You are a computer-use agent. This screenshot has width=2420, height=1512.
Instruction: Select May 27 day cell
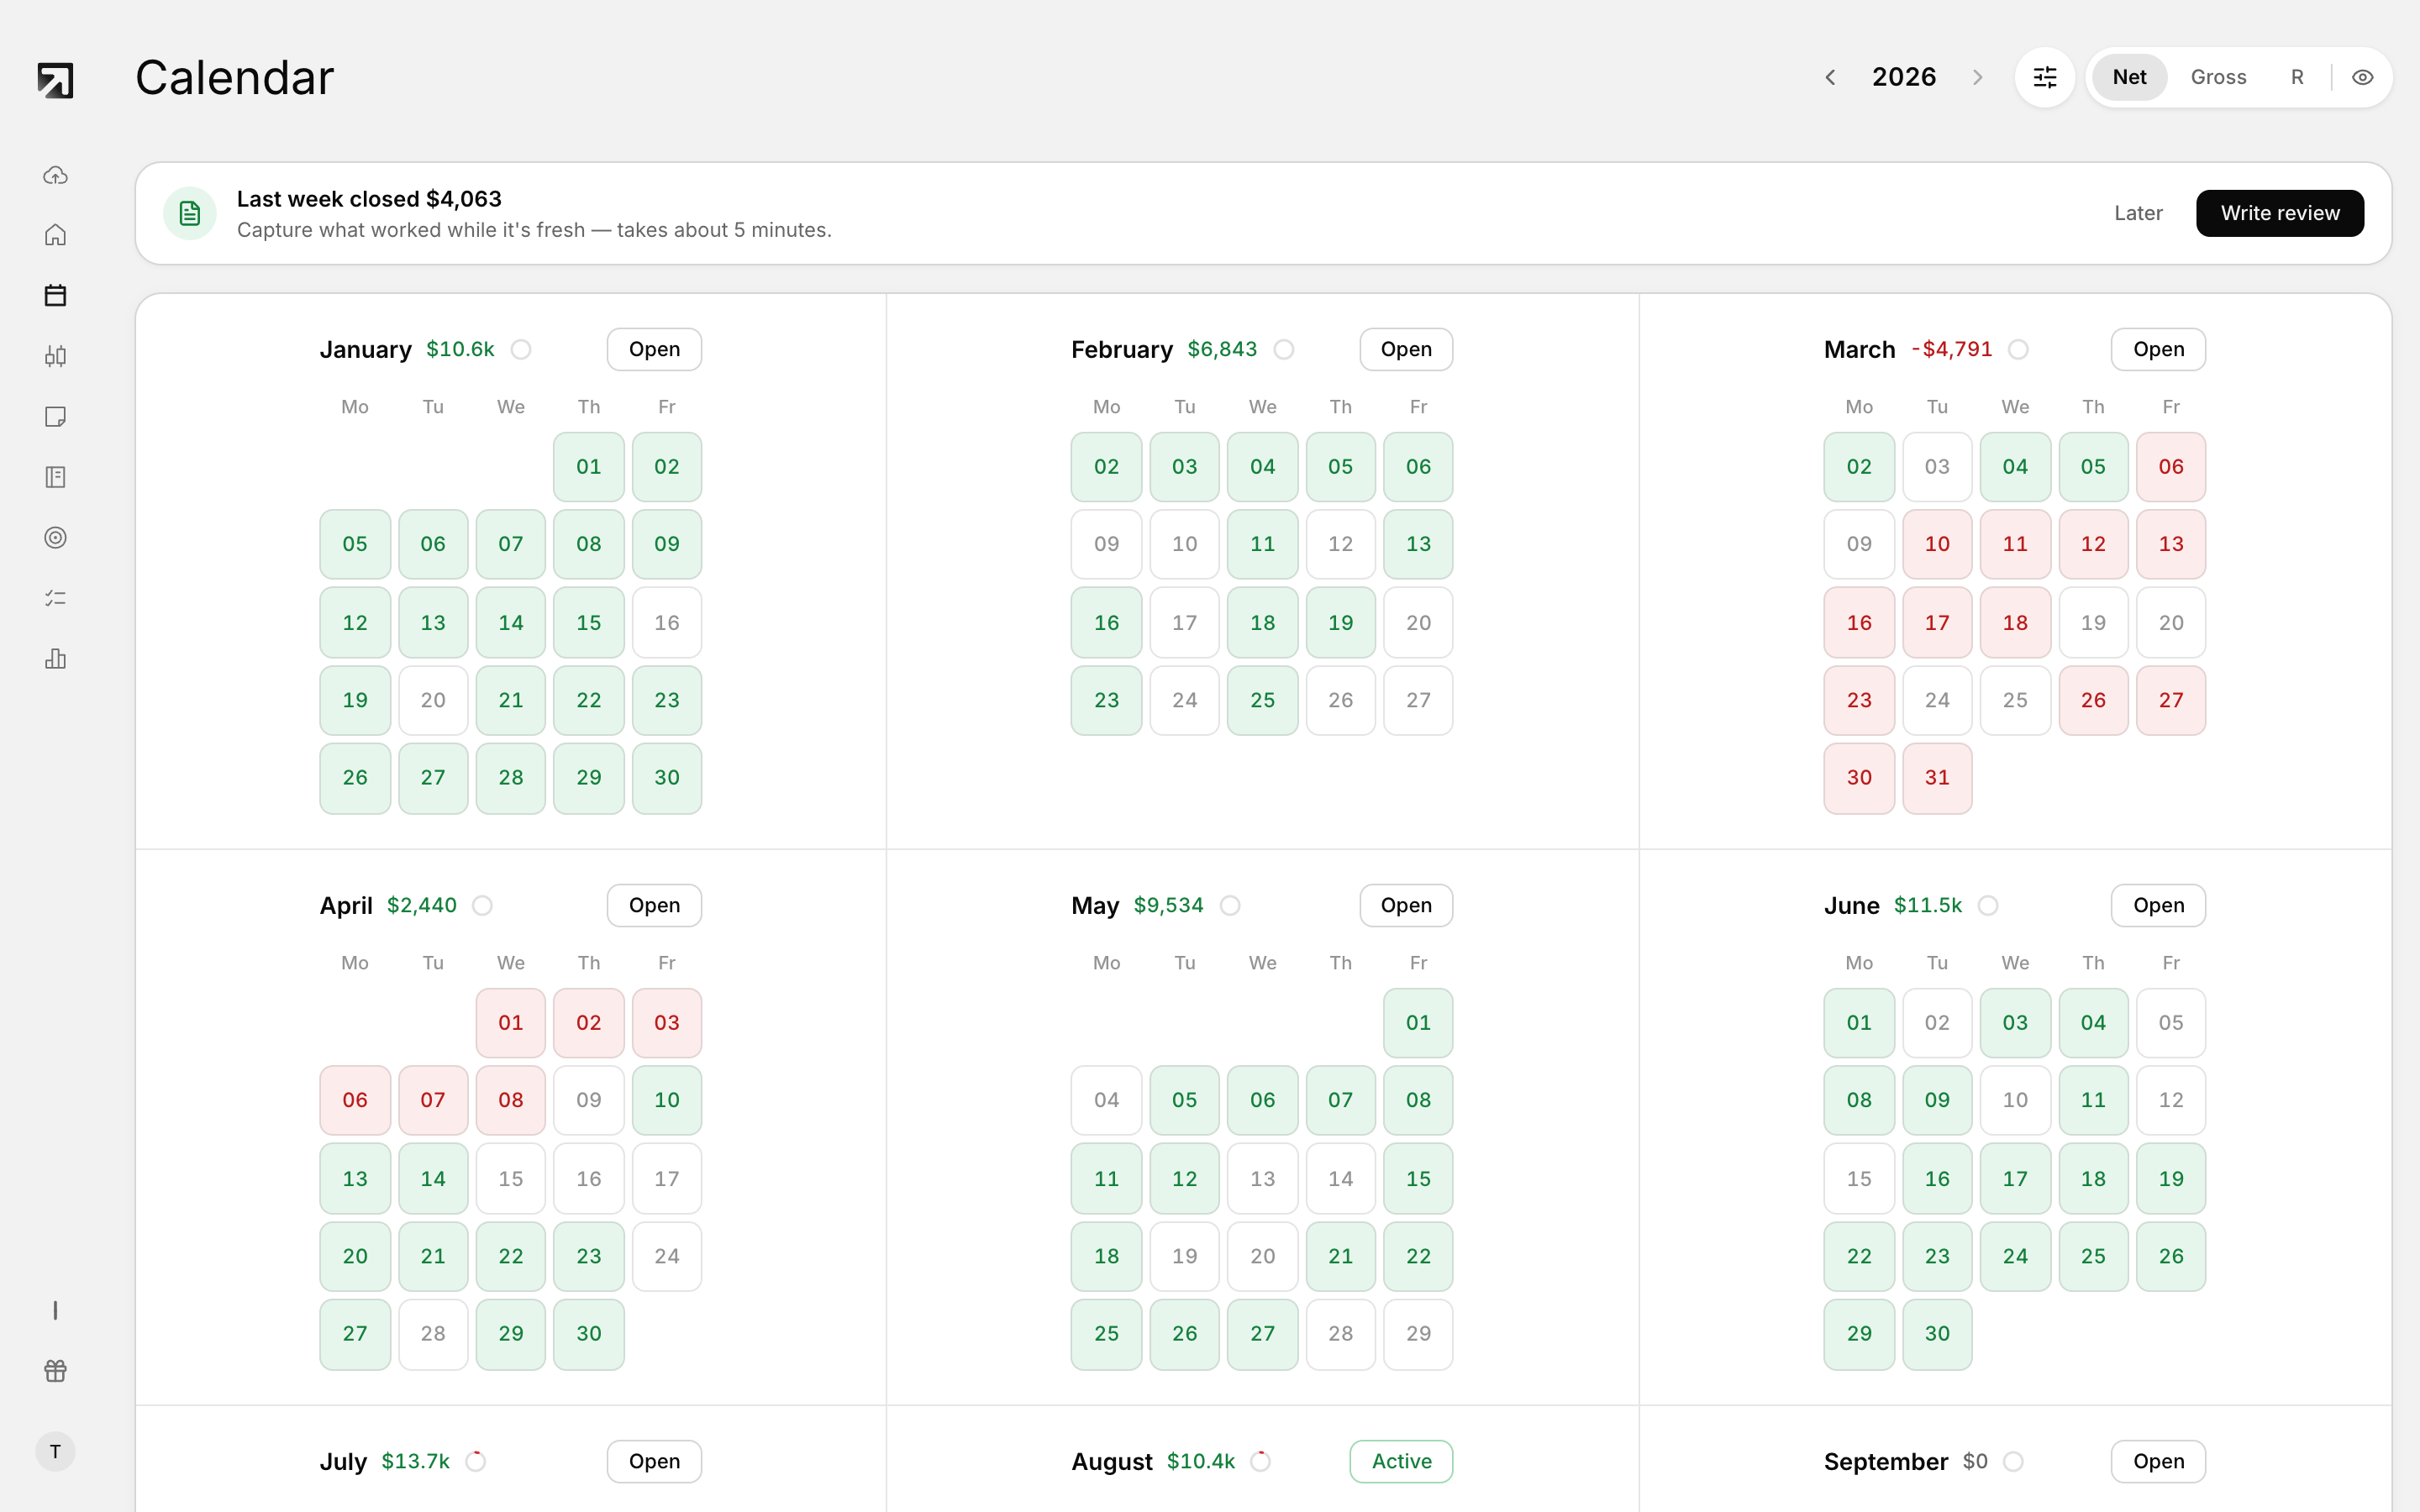1262,1334
